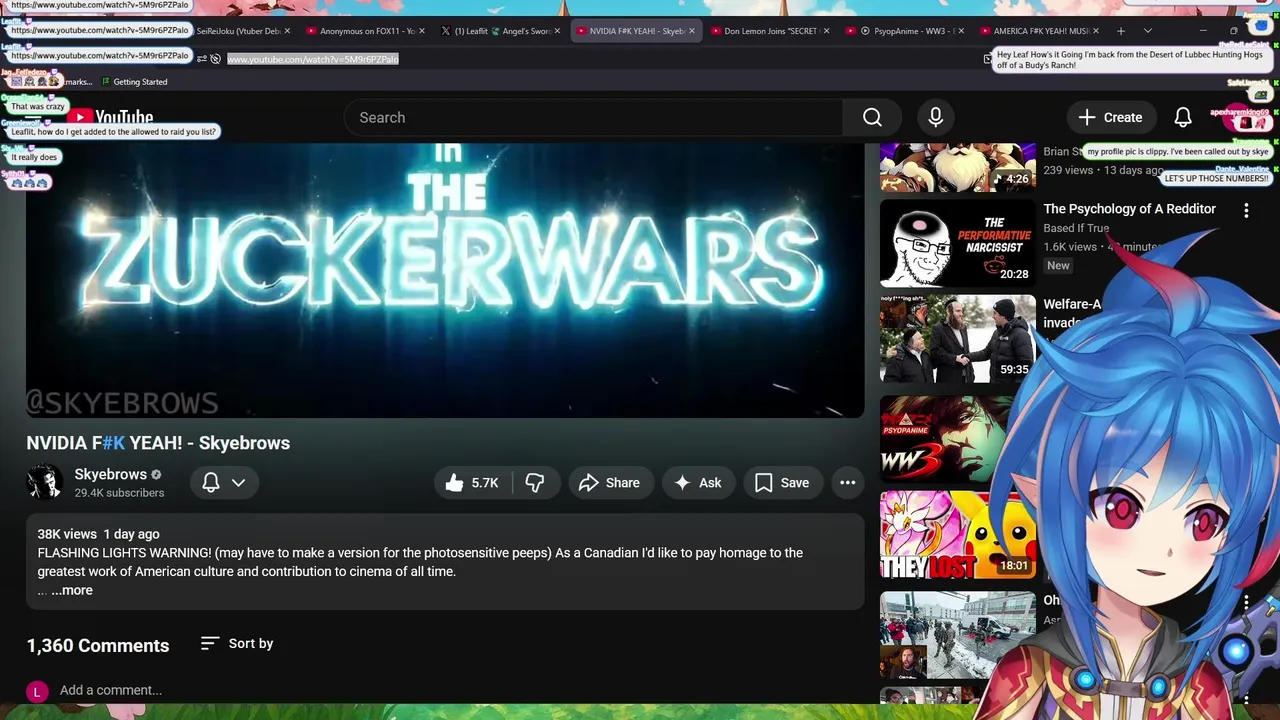The height and width of the screenshot is (720, 1280).
Task: Switch to the X Leaflit Angel's Sword tab
Action: pos(500,31)
